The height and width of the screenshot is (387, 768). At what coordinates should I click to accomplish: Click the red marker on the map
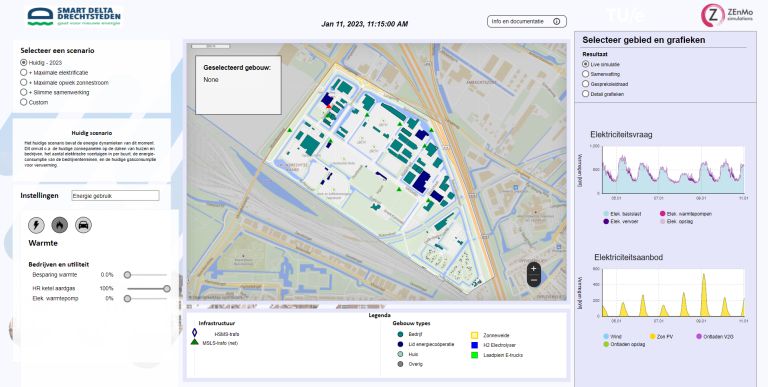[329, 106]
